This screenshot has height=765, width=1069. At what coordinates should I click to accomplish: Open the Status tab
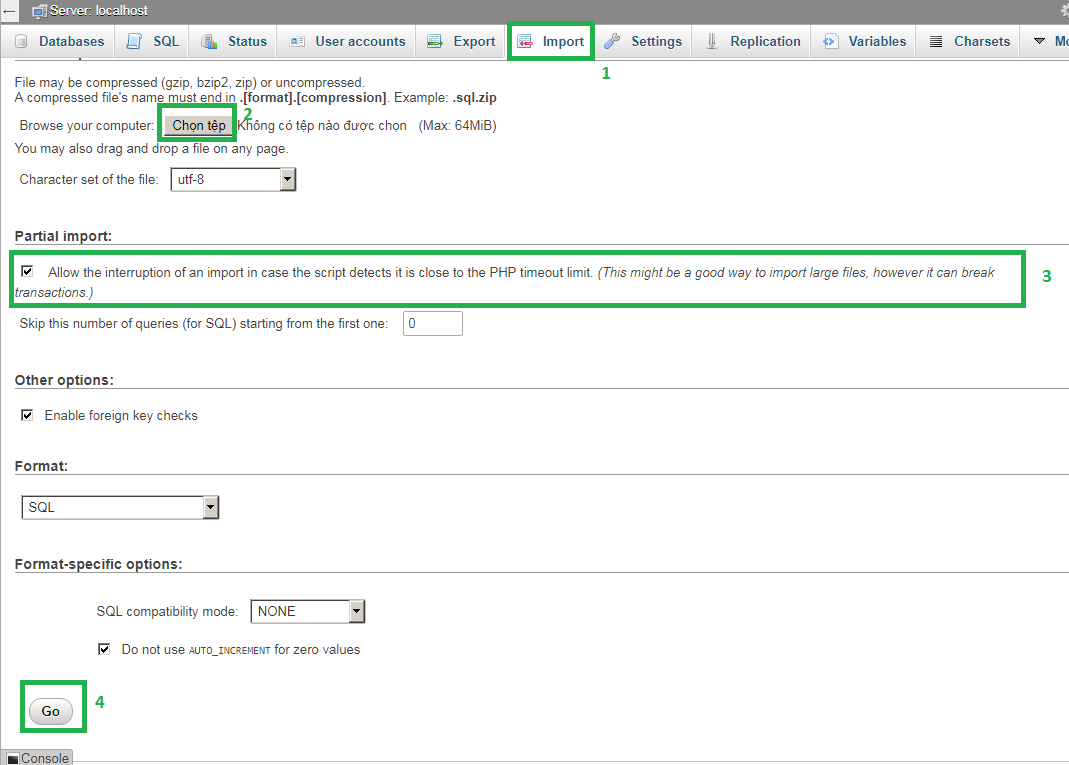click(x=234, y=42)
